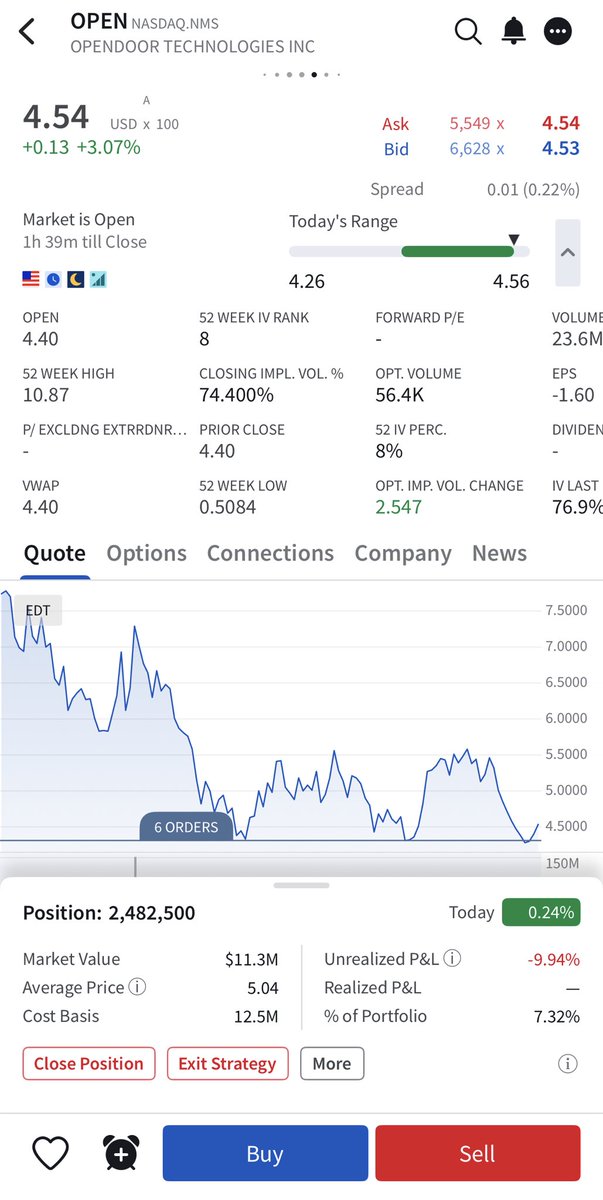Image resolution: width=603 pixels, height=1200 pixels.
Task: Open the Company tab
Action: (403, 554)
